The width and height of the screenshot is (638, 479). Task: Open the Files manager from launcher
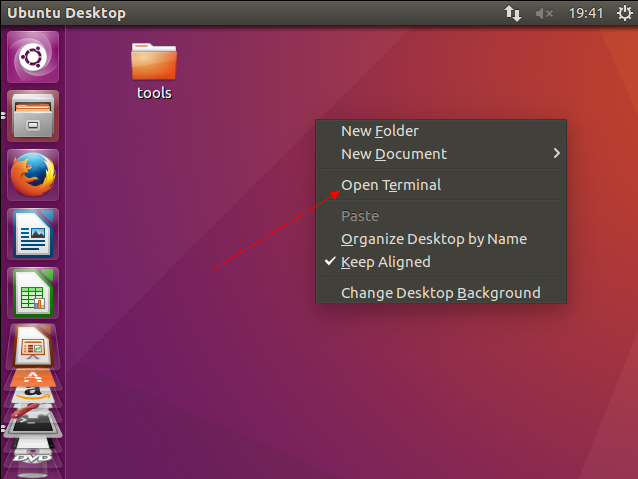click(33, 116)
